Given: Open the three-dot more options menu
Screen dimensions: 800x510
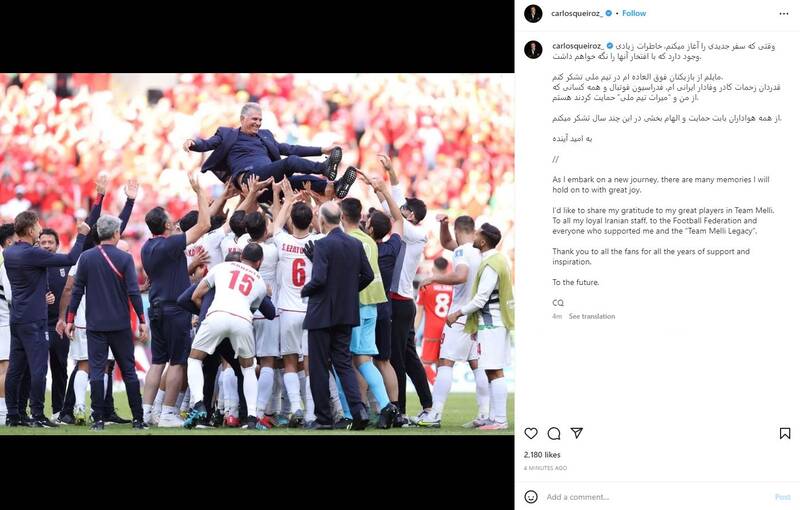Looking at the screenshot, I should [784, 14].
